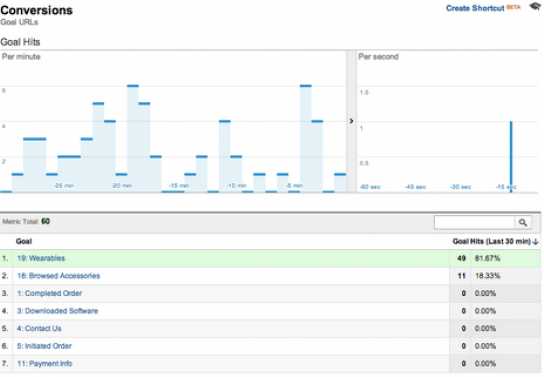Click the tallest bar near -20 min

[133, 139]
